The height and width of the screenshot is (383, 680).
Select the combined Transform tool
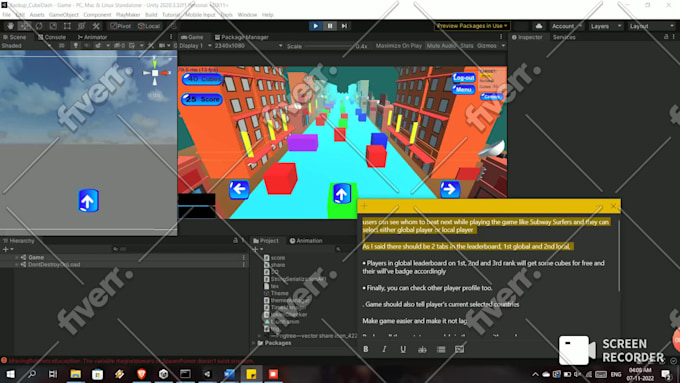tap(82, 26)
